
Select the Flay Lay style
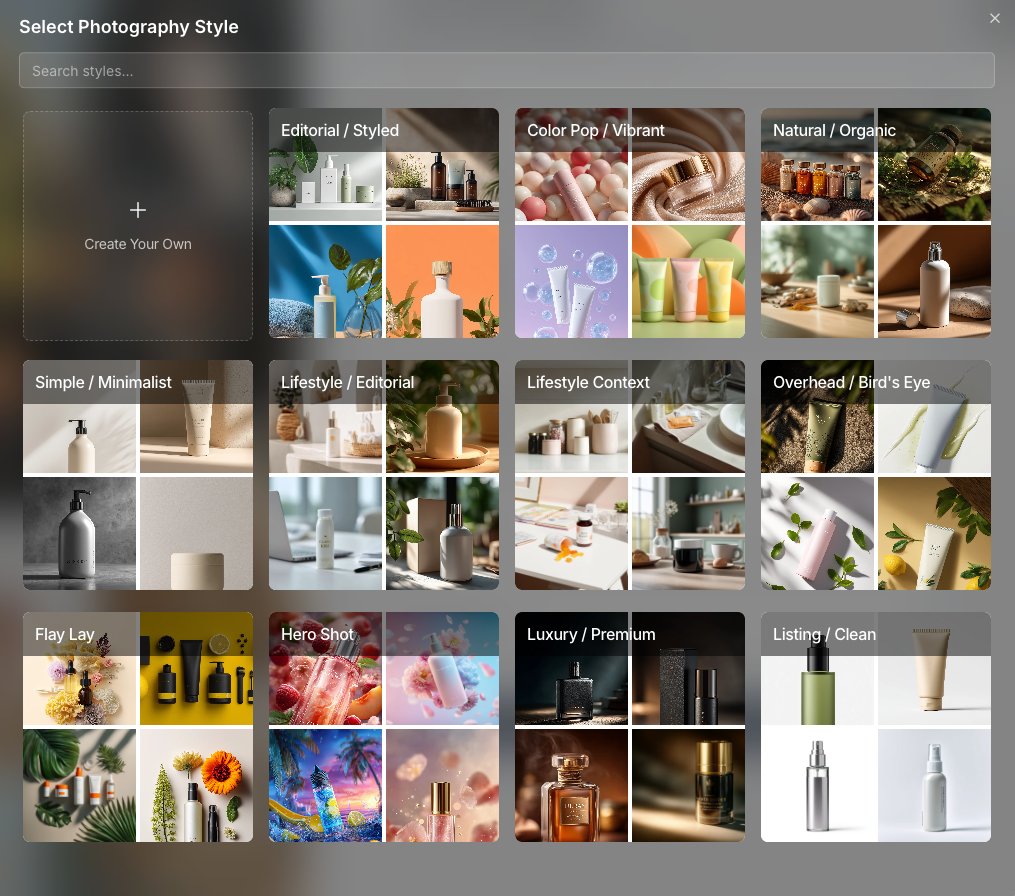(x=137, y=726)
